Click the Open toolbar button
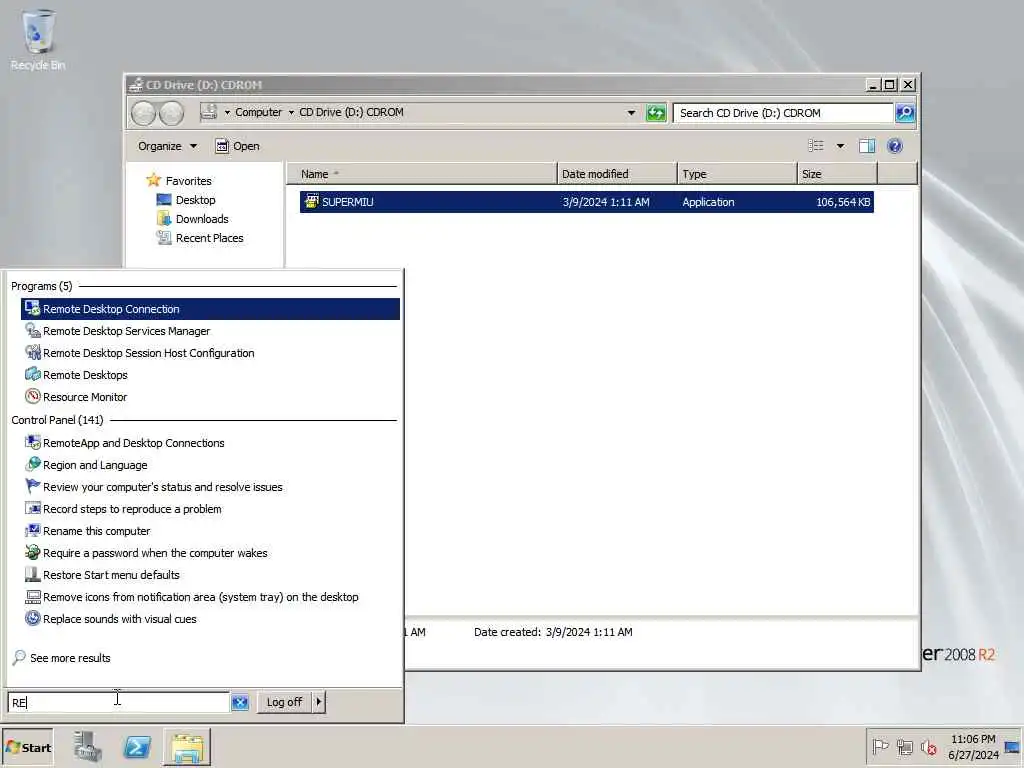The height and width of the screenshot is (768, 1024). tap(238, 146)
